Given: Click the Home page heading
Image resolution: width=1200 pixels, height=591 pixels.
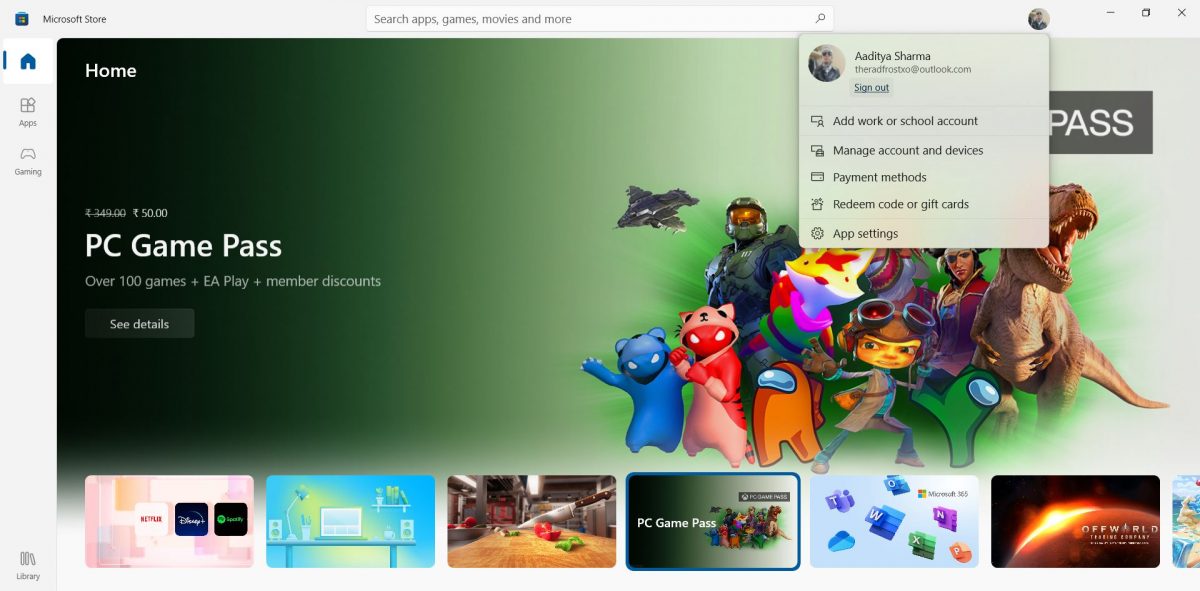Looking at the screenshot, I should 111,71.
